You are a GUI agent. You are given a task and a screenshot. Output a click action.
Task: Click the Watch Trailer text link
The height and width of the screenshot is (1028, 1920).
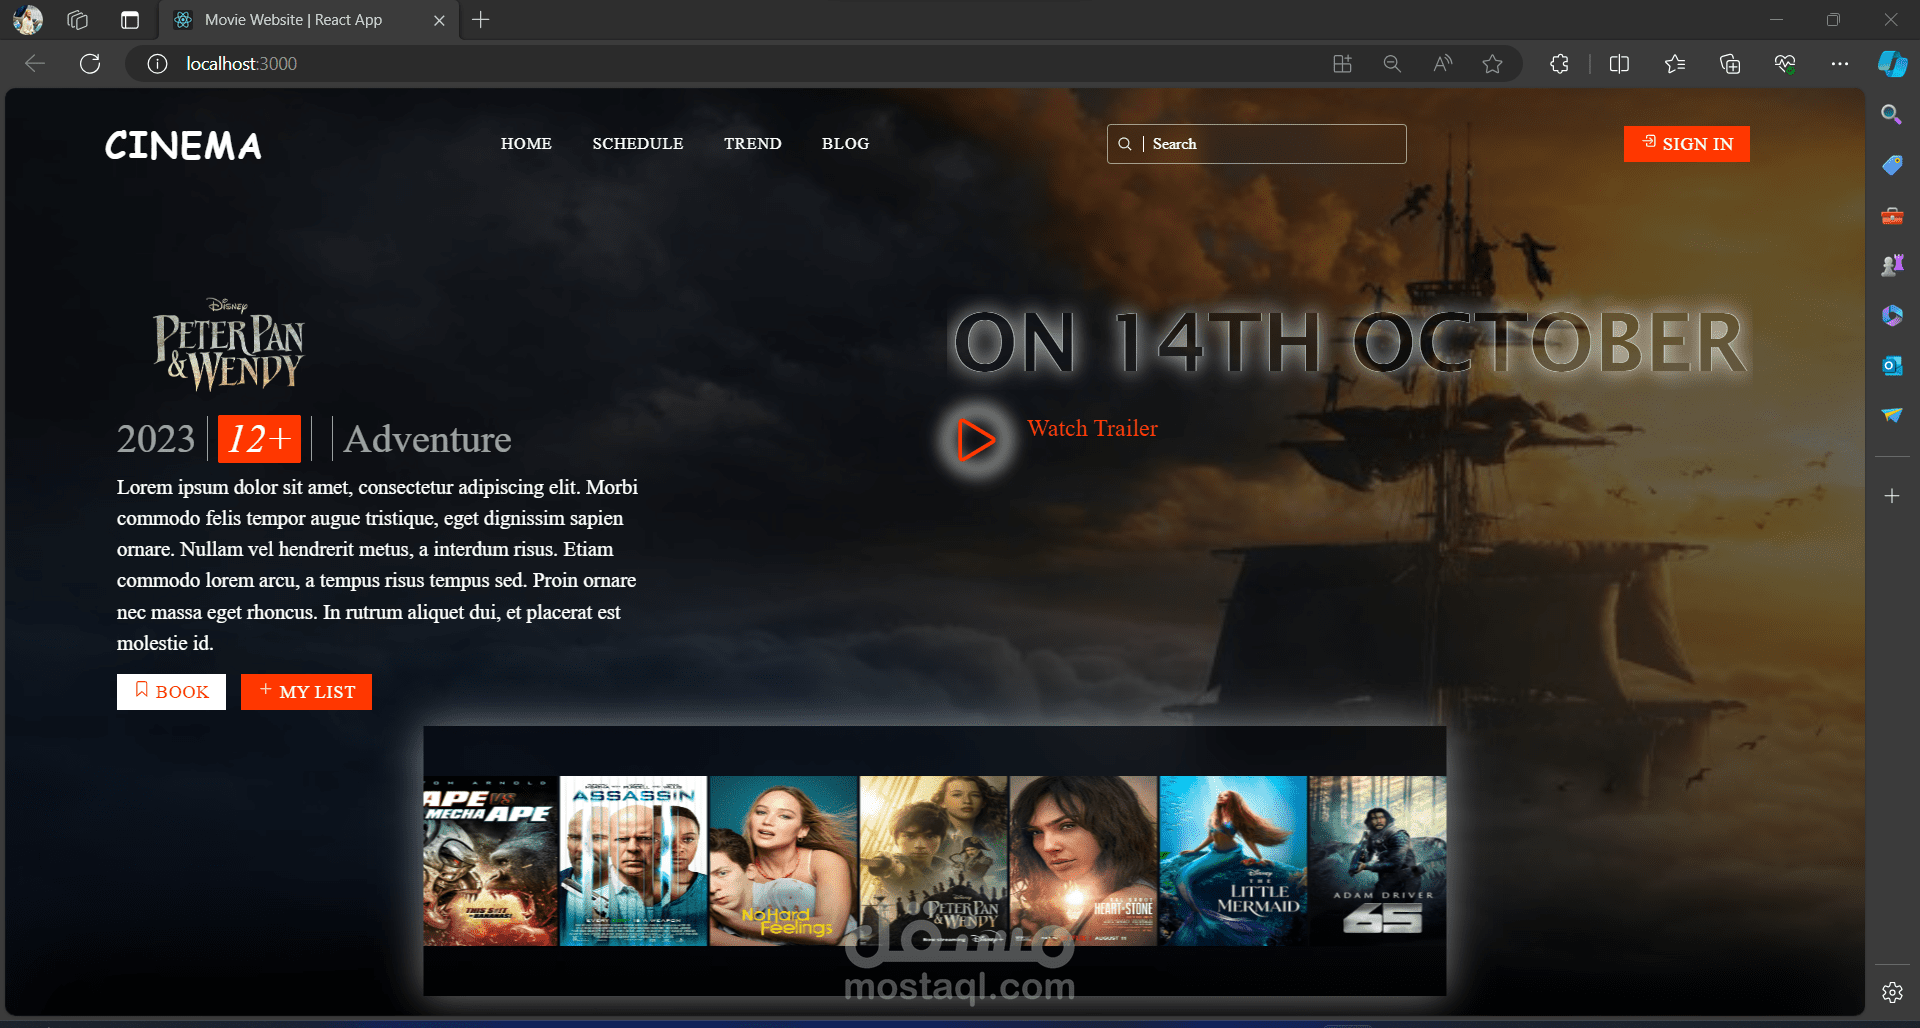pyautogui.click(x=1092, y=428)
